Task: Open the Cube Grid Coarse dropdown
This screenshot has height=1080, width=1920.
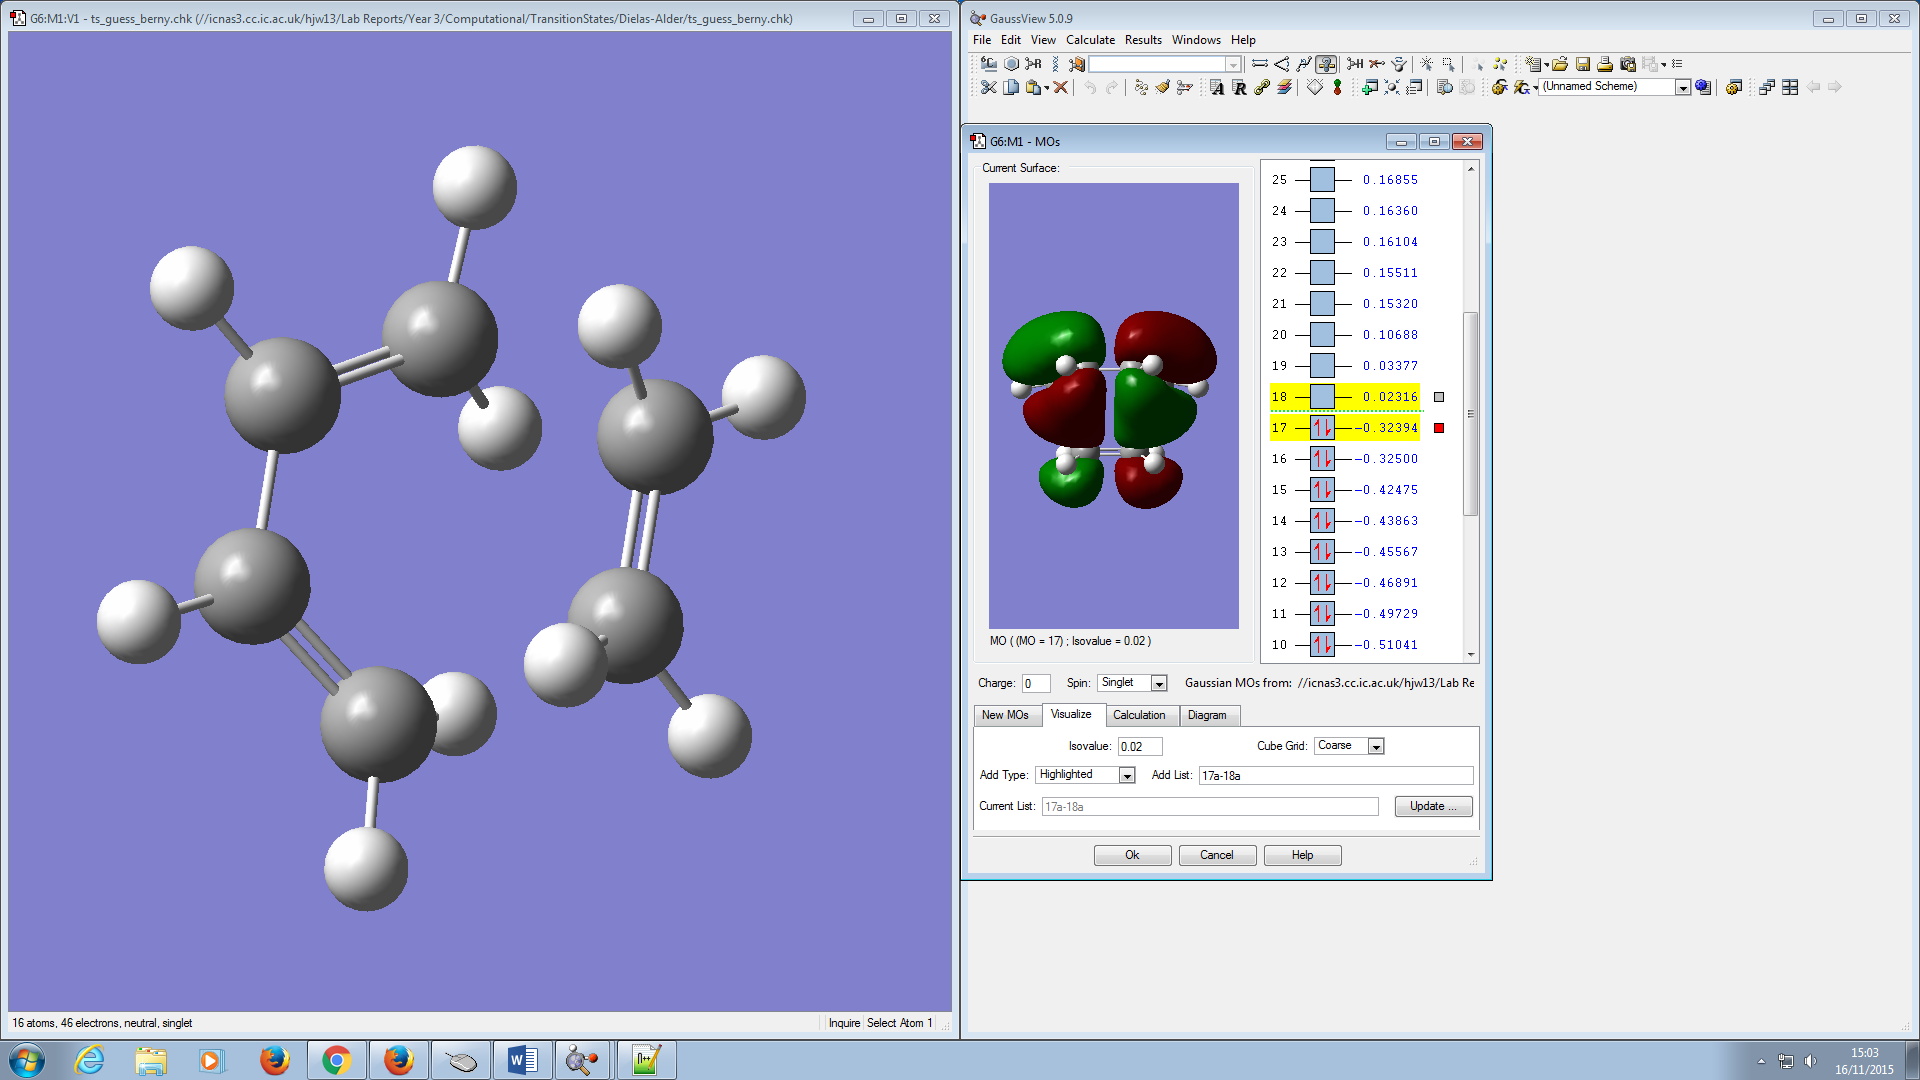Action: click(1376, 747)
